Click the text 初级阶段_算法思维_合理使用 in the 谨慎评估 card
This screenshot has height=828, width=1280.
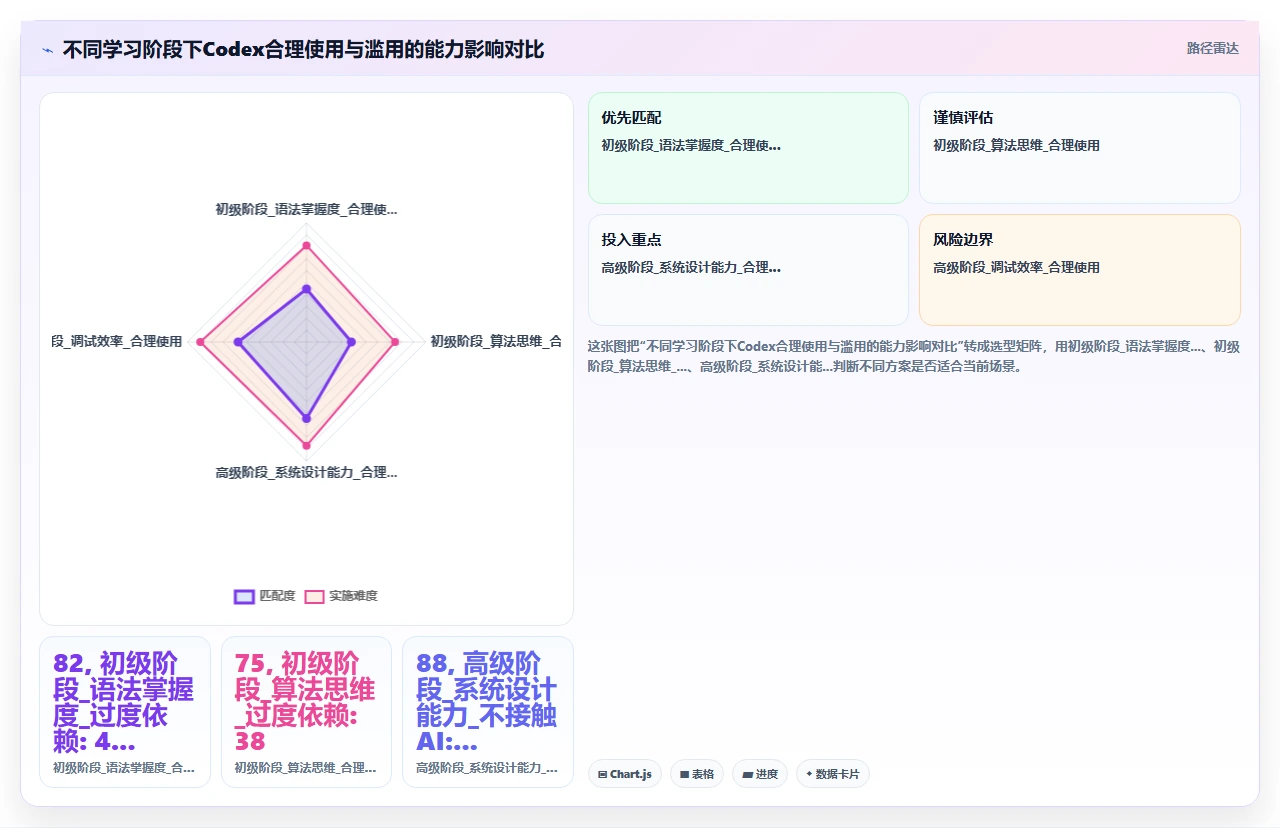click(1016, 145)
